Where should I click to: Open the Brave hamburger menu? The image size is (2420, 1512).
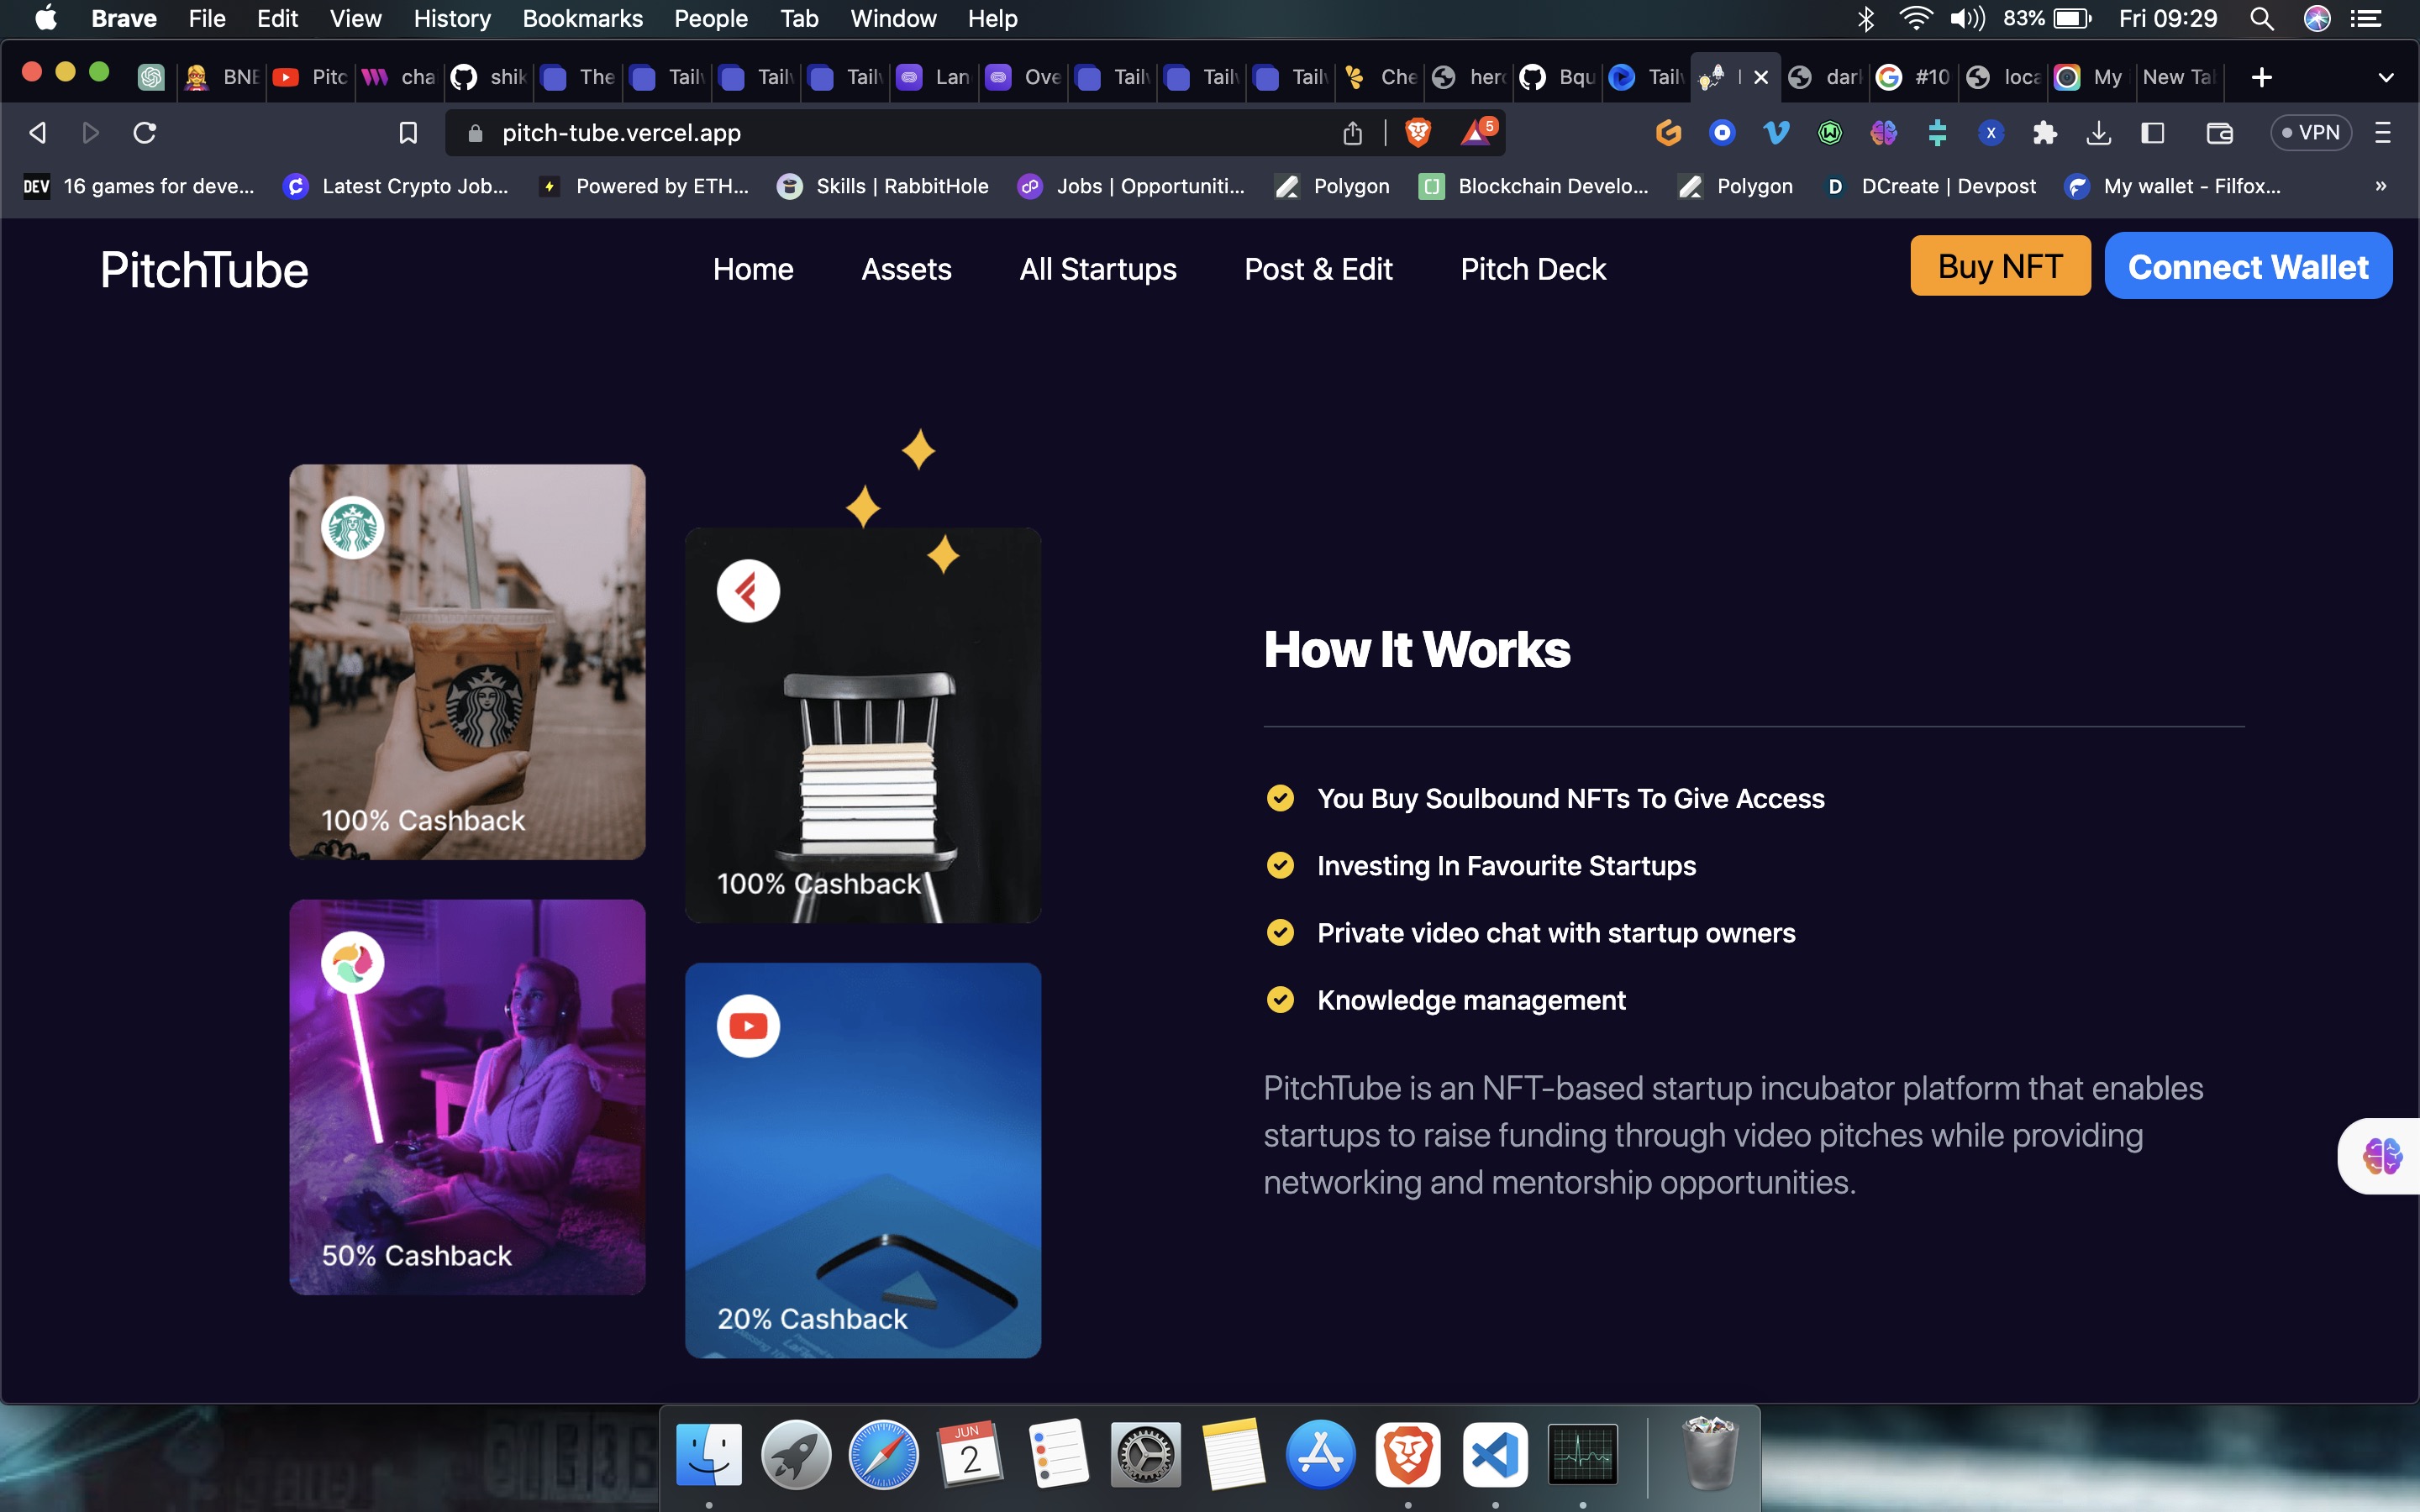[2382, 133]
